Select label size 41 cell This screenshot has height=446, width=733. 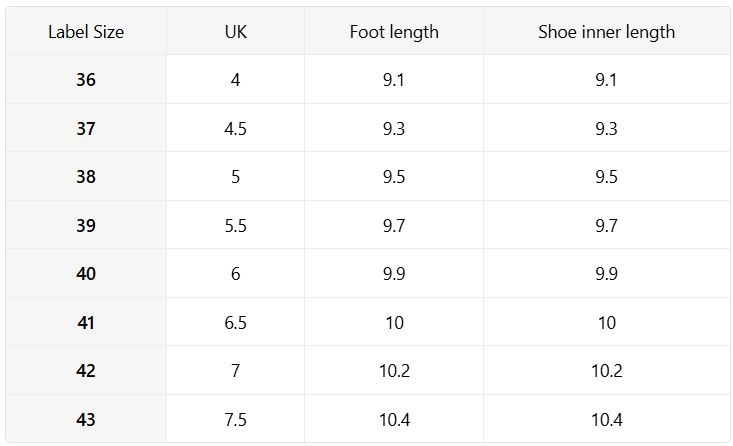(x=86, y=322)
